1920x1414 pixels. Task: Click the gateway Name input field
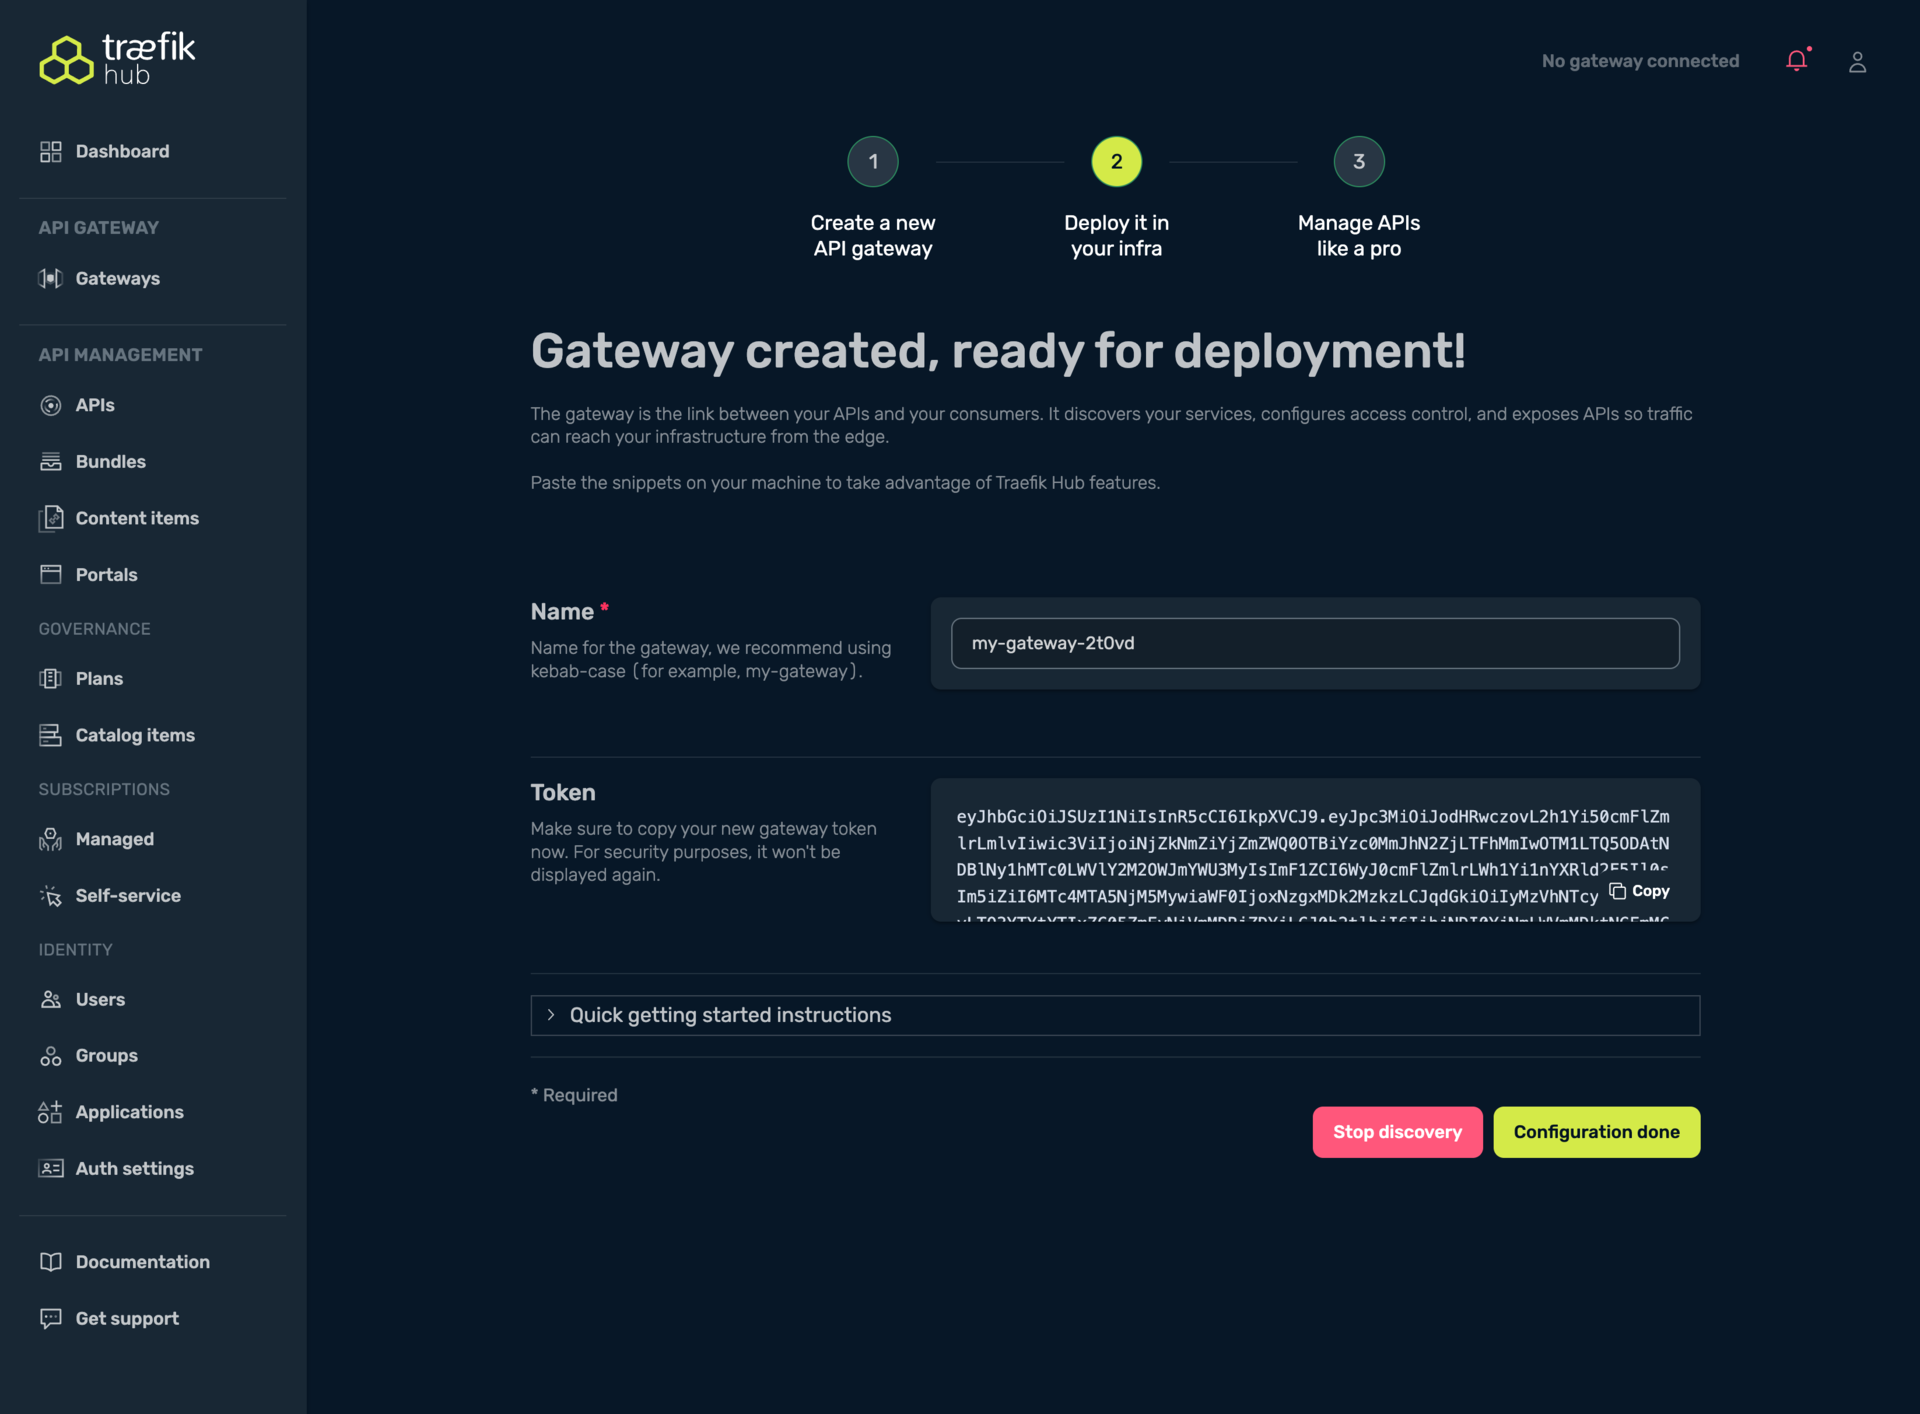1315,643
